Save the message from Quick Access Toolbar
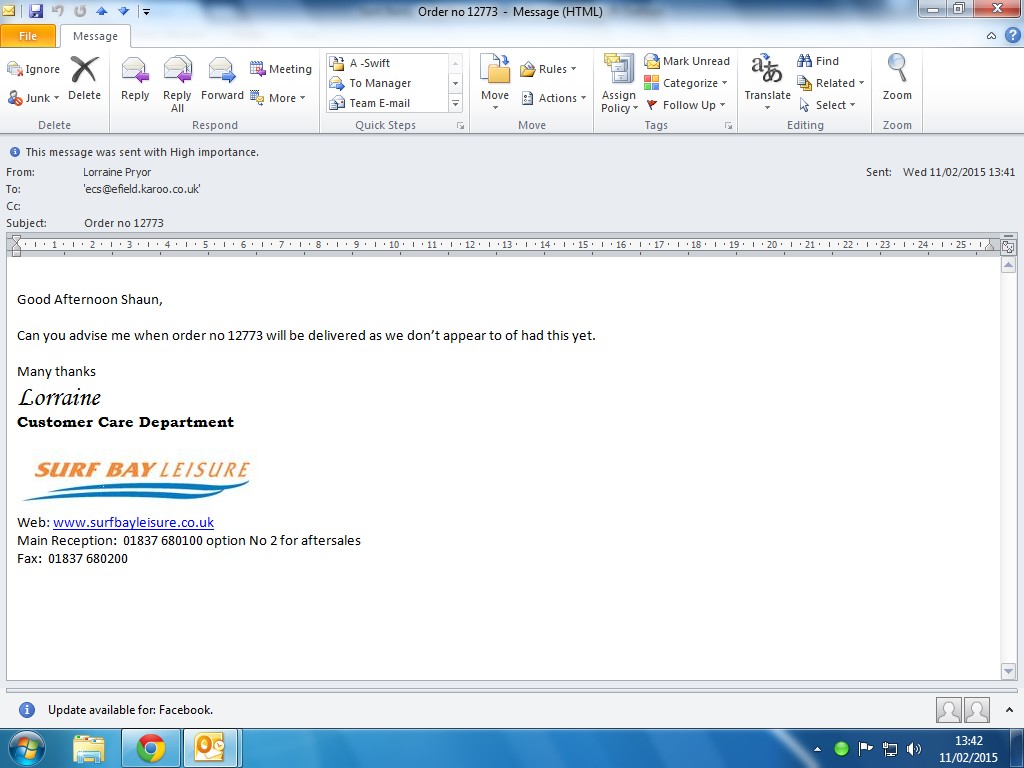Image resolution: width=1024 pixels, height=768 pixels. click(x=36, y=11)
